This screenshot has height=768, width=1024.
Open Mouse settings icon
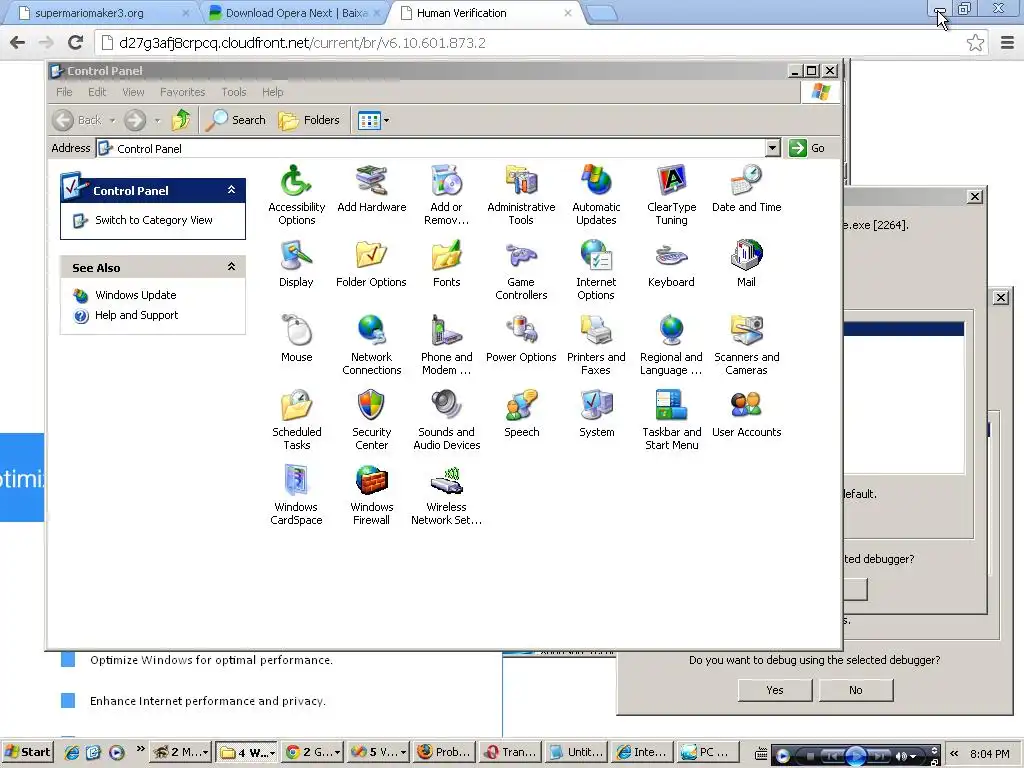point(296,339)
